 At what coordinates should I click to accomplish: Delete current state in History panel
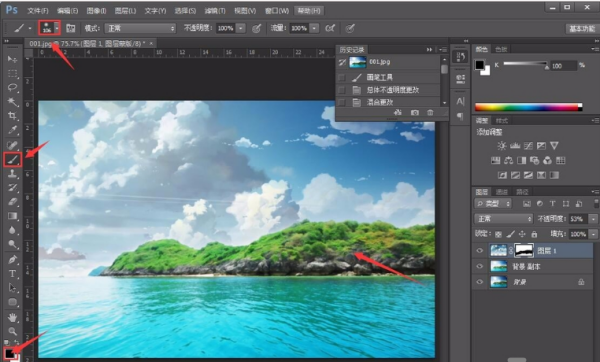click(x=430, y=113)
